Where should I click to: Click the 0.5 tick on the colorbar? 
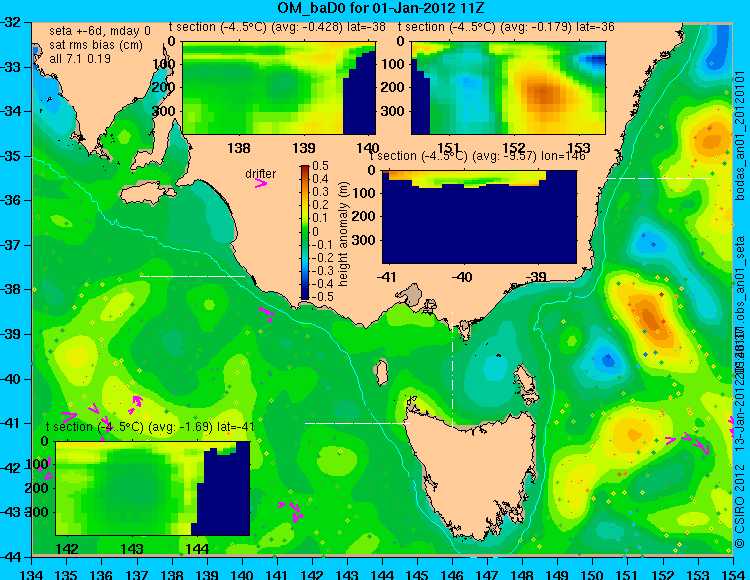coord(320,166)
